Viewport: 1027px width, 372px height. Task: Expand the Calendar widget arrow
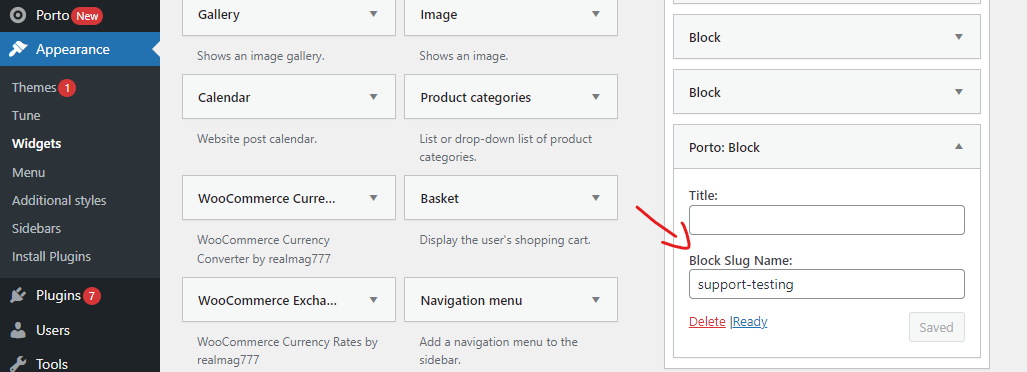click(x=373, y=97)
